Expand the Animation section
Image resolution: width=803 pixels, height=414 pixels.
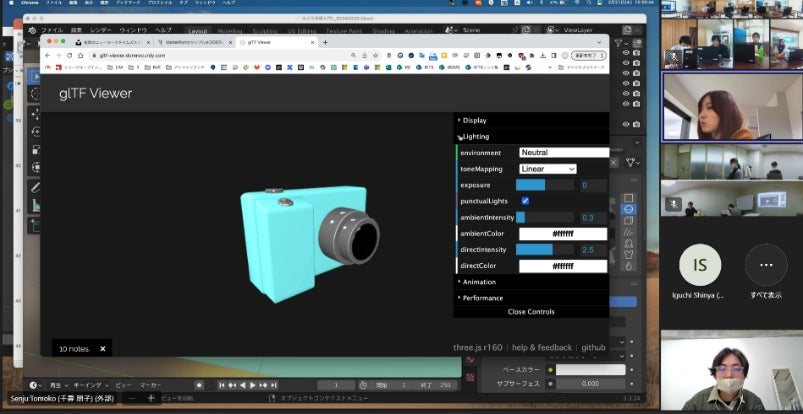(x=478, y=282)
